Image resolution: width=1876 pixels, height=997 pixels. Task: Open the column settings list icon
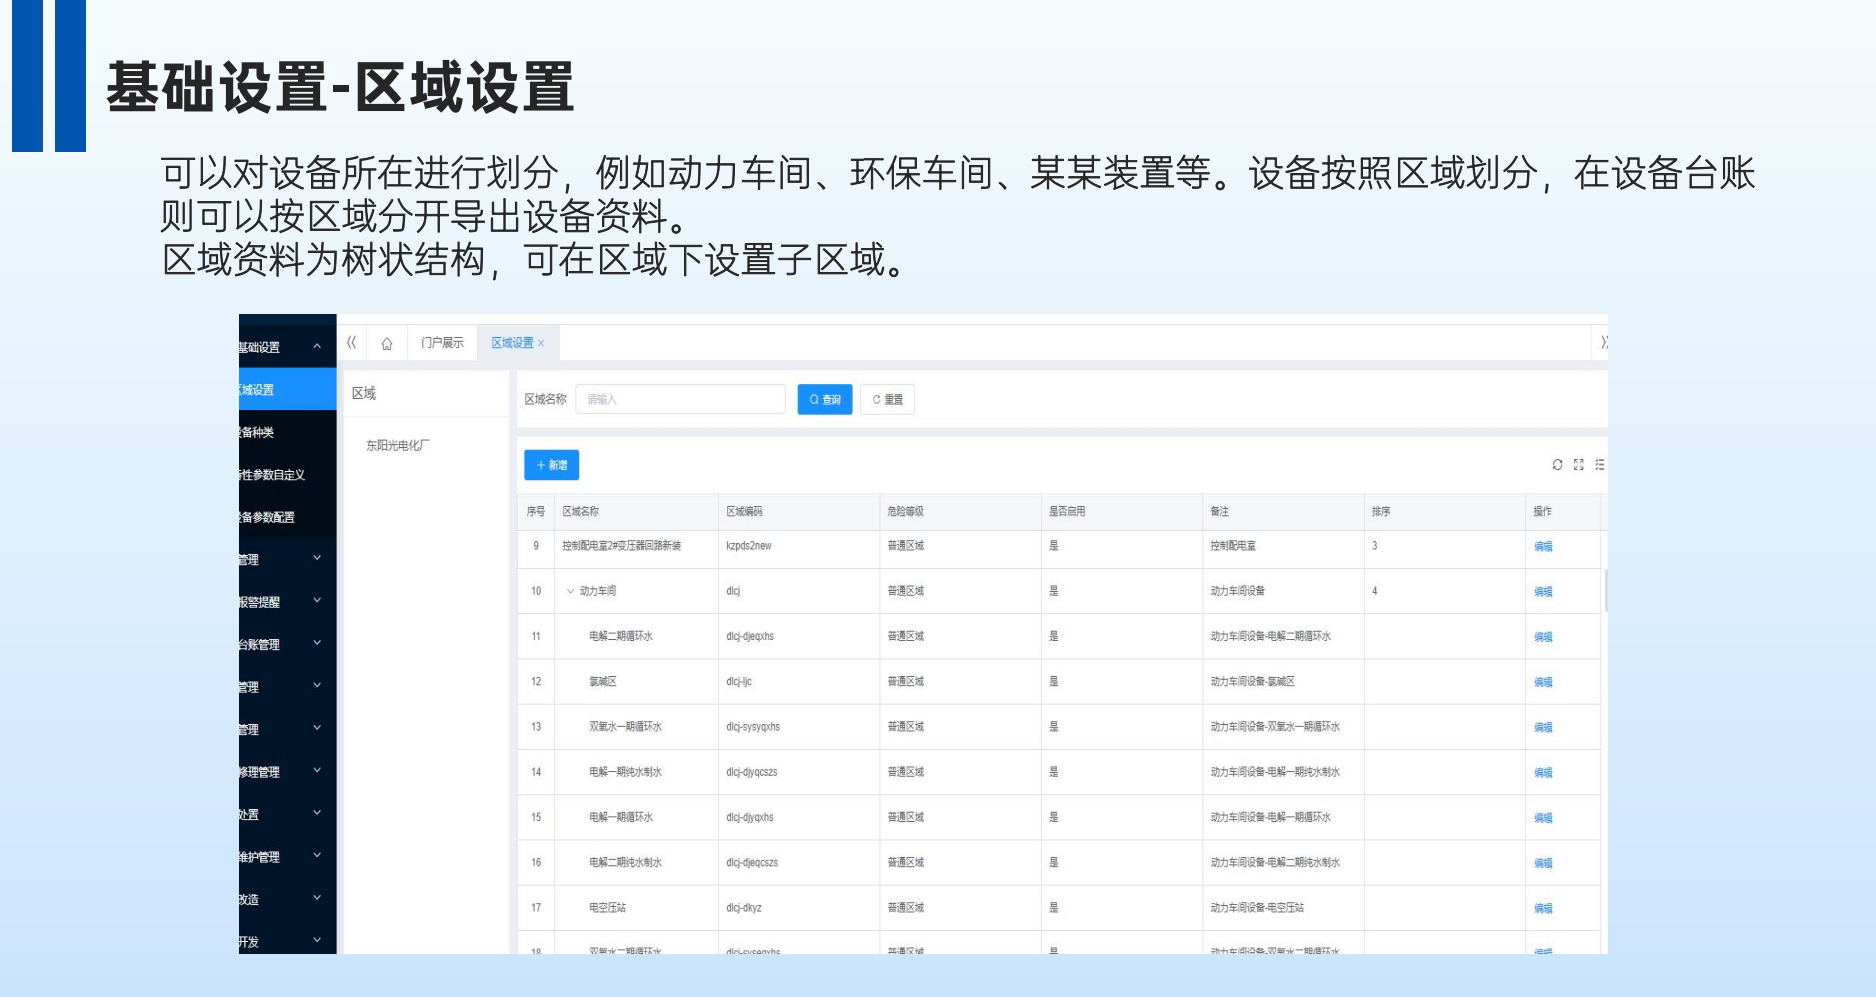(x=1600, y=465)
